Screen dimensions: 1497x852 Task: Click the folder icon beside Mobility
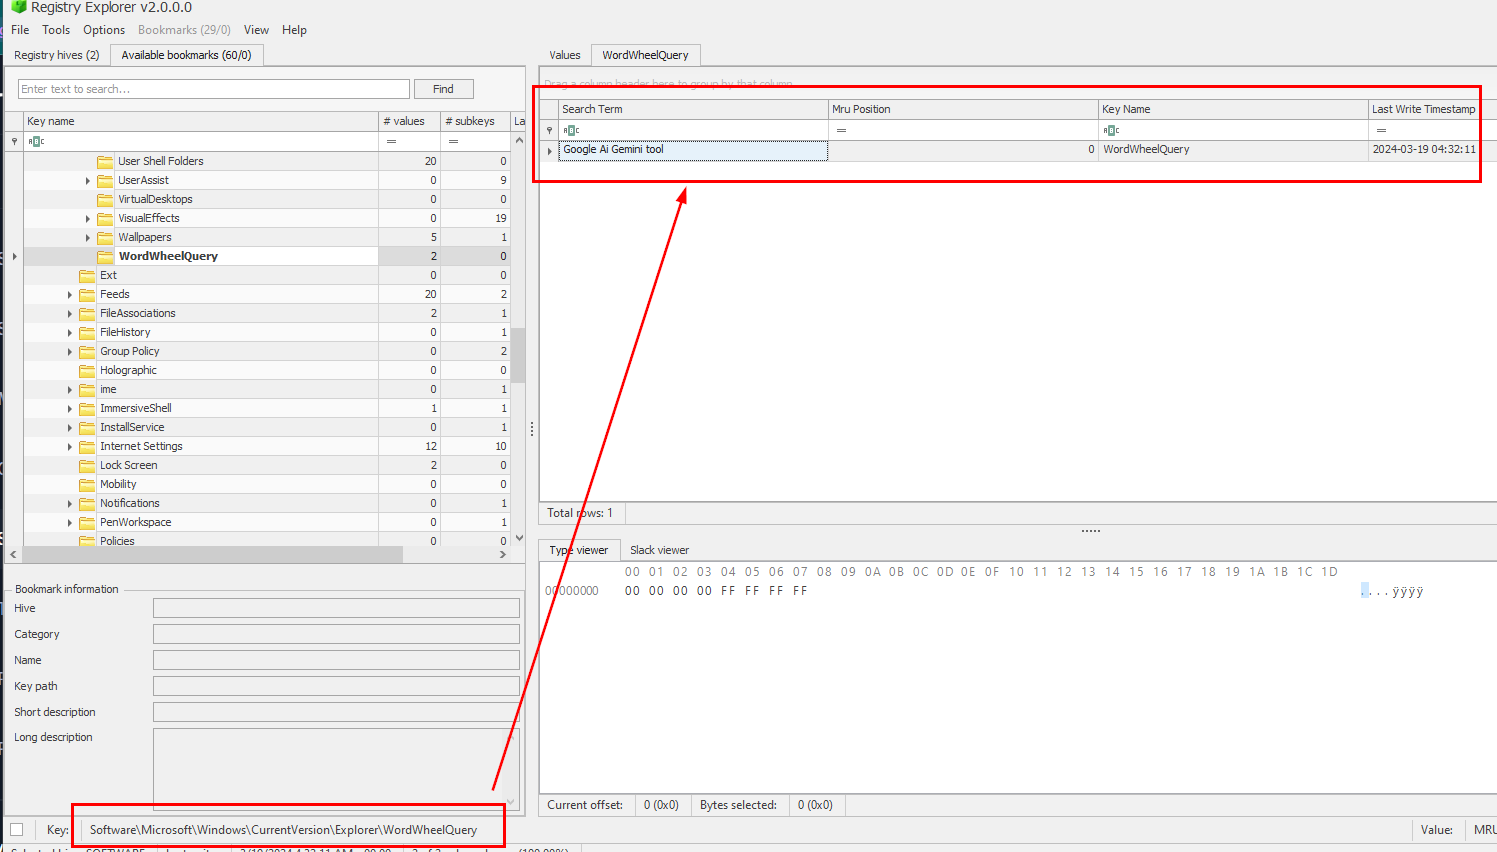click(x=87, y=484)
